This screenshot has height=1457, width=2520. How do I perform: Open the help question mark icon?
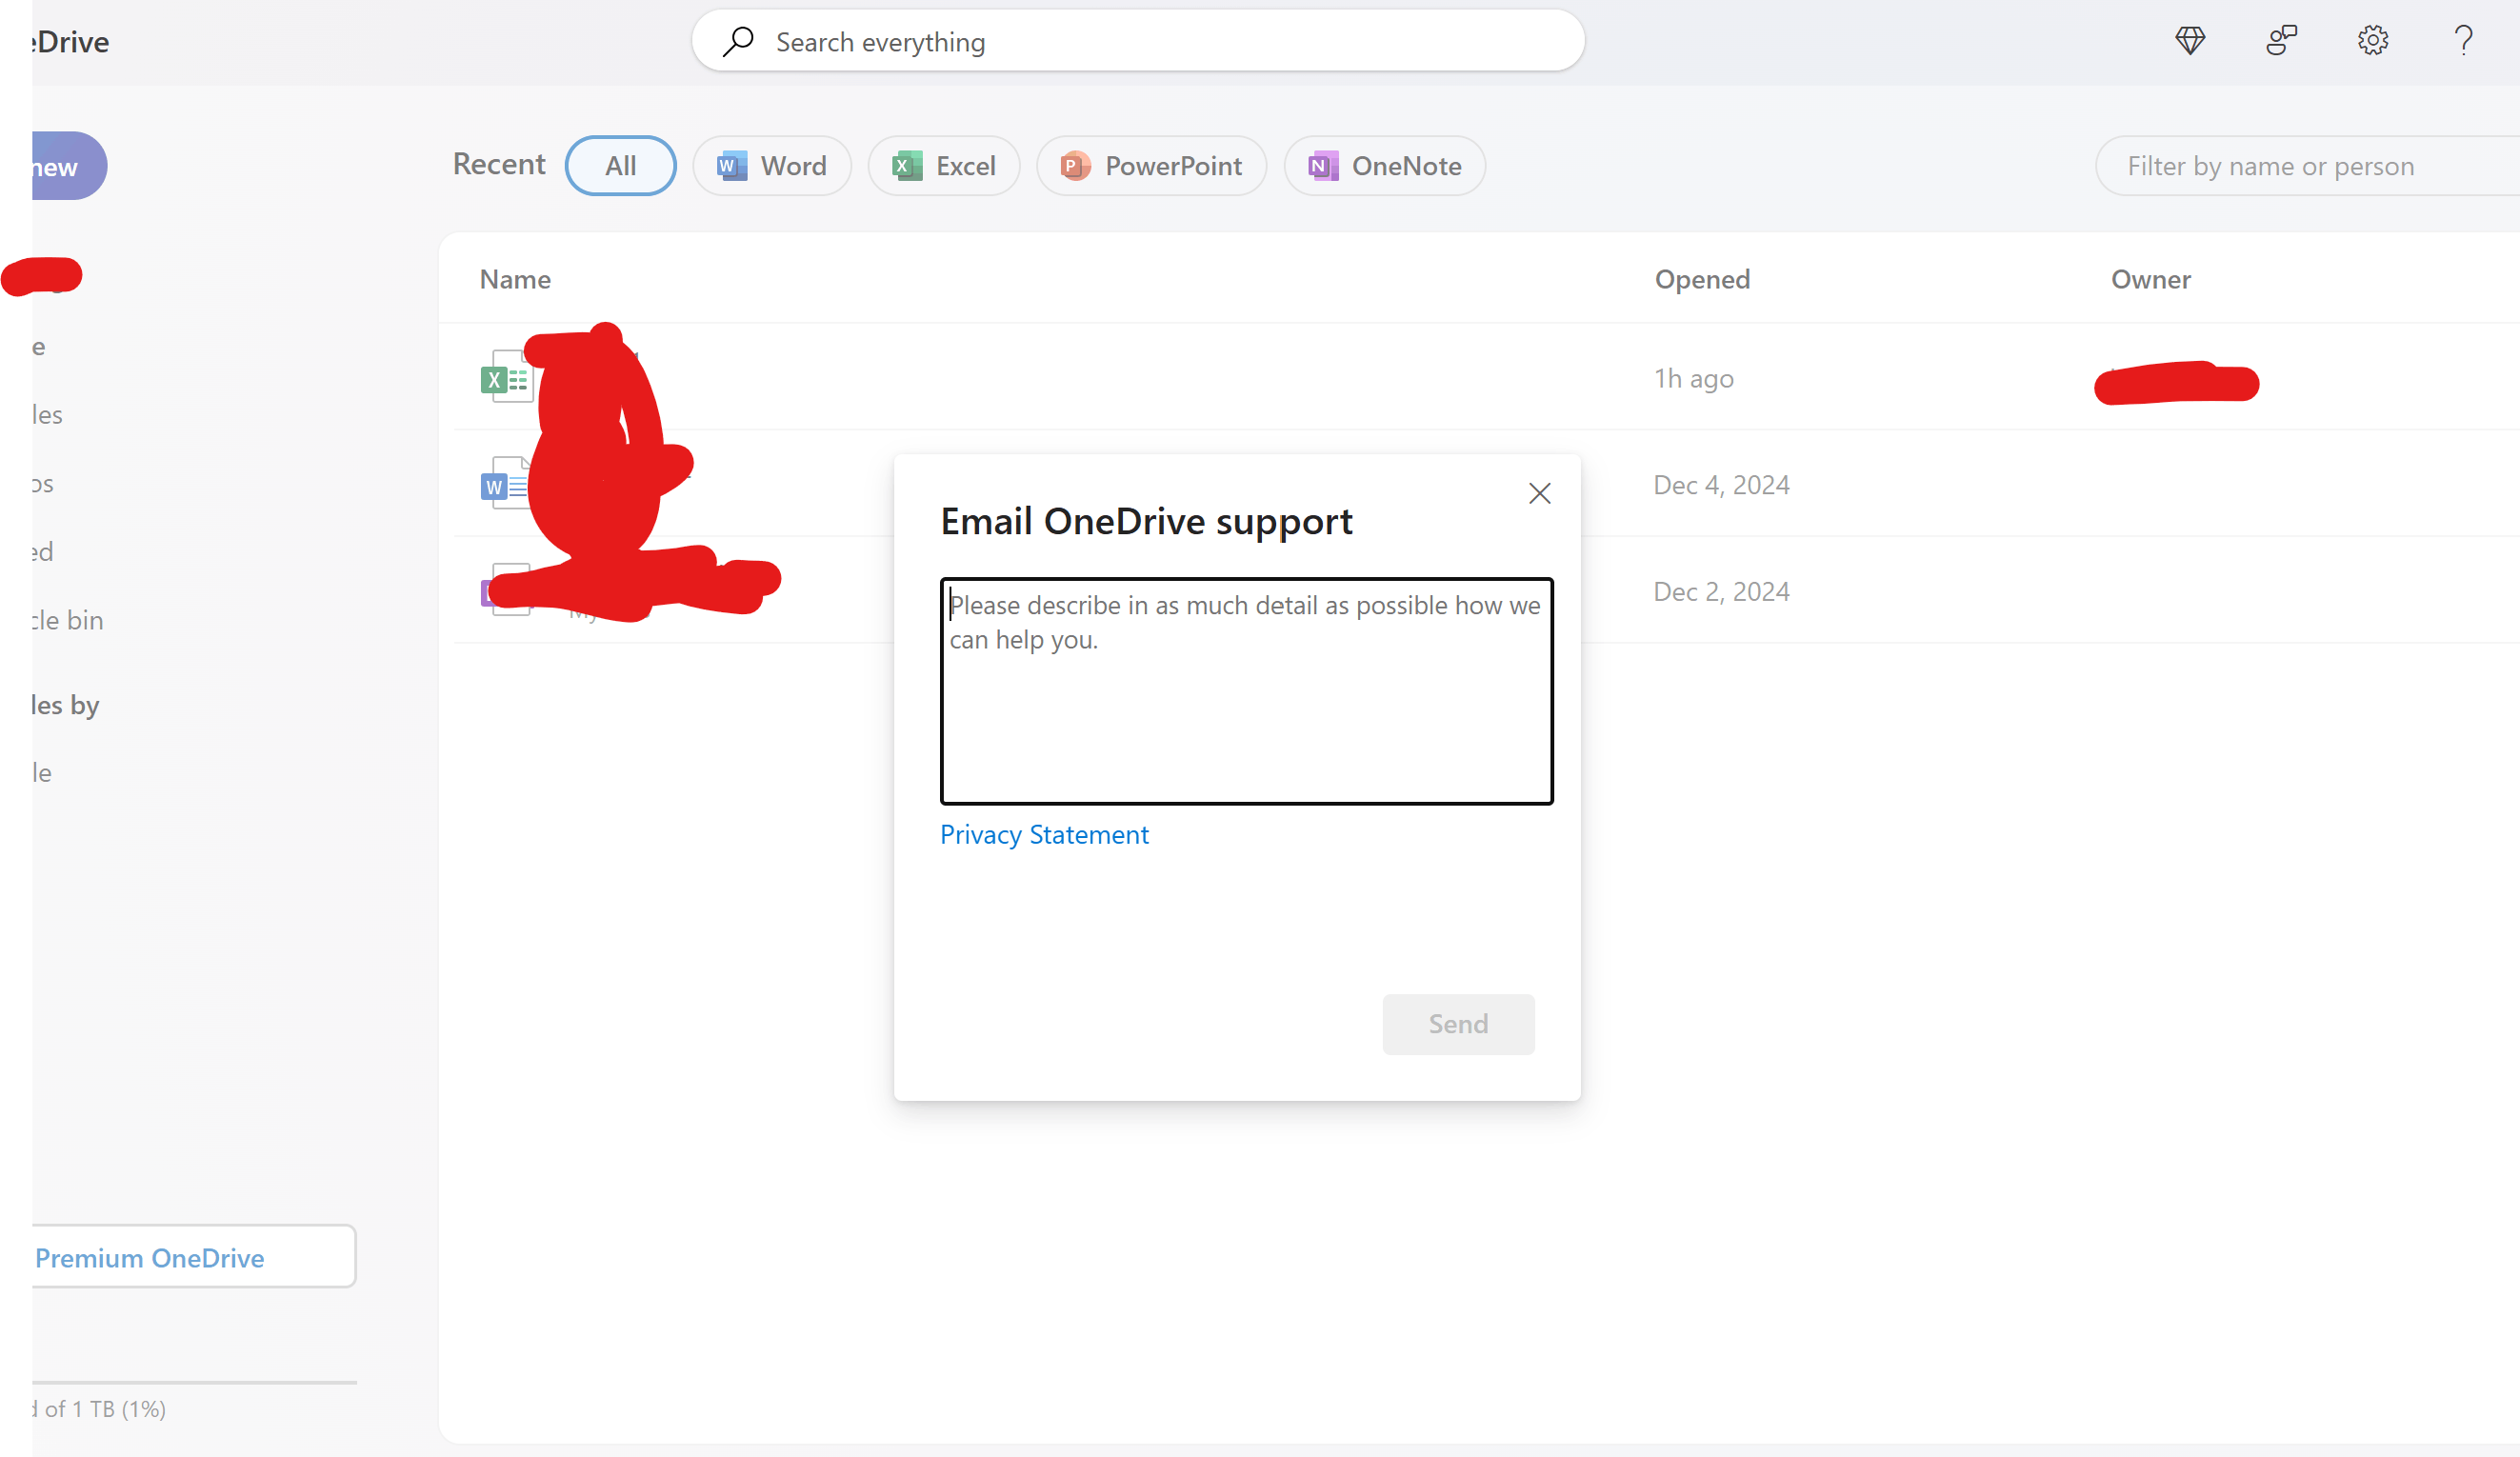point(2463,41)
